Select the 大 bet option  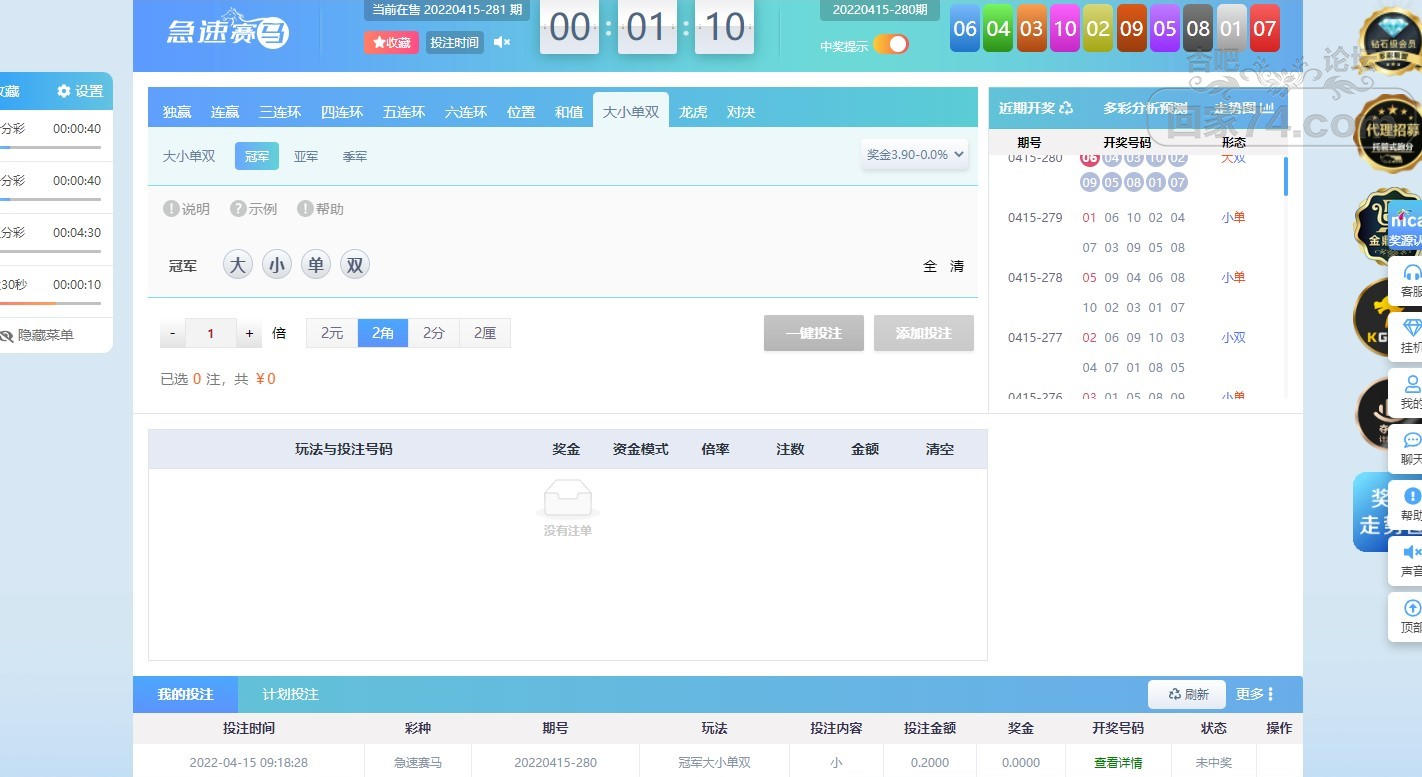pyautogui.click(x=237, y=265)
